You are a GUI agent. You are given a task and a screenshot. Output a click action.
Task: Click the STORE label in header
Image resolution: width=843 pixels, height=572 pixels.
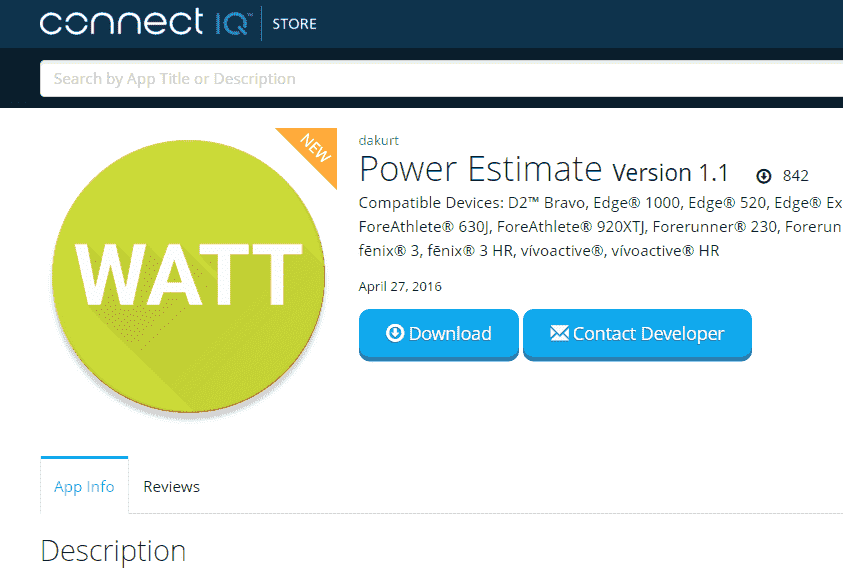pyautogui.click(x=294, y=23)
